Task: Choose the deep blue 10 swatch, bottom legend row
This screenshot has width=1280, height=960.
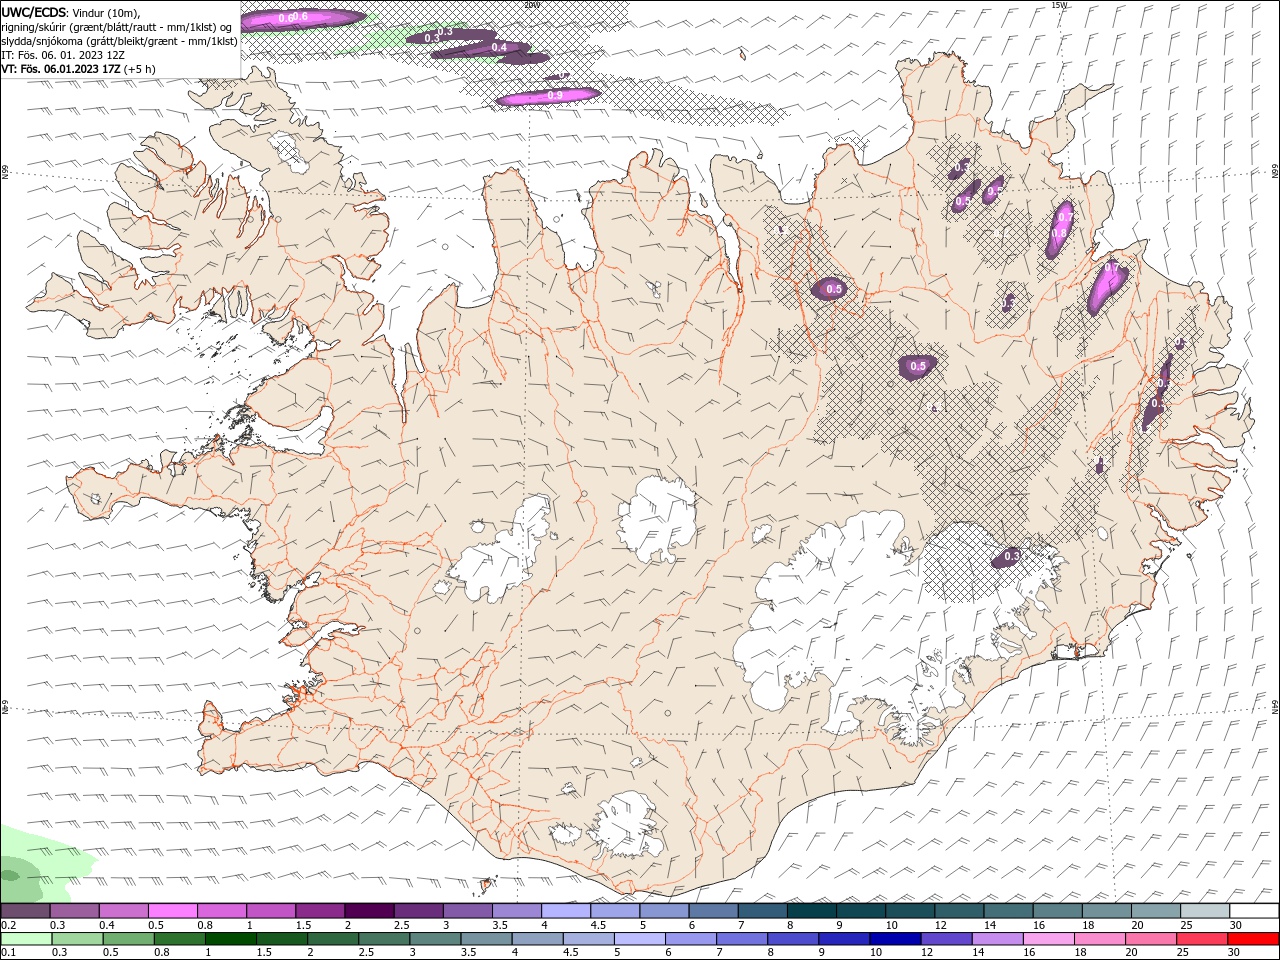Action: (895, 939)
